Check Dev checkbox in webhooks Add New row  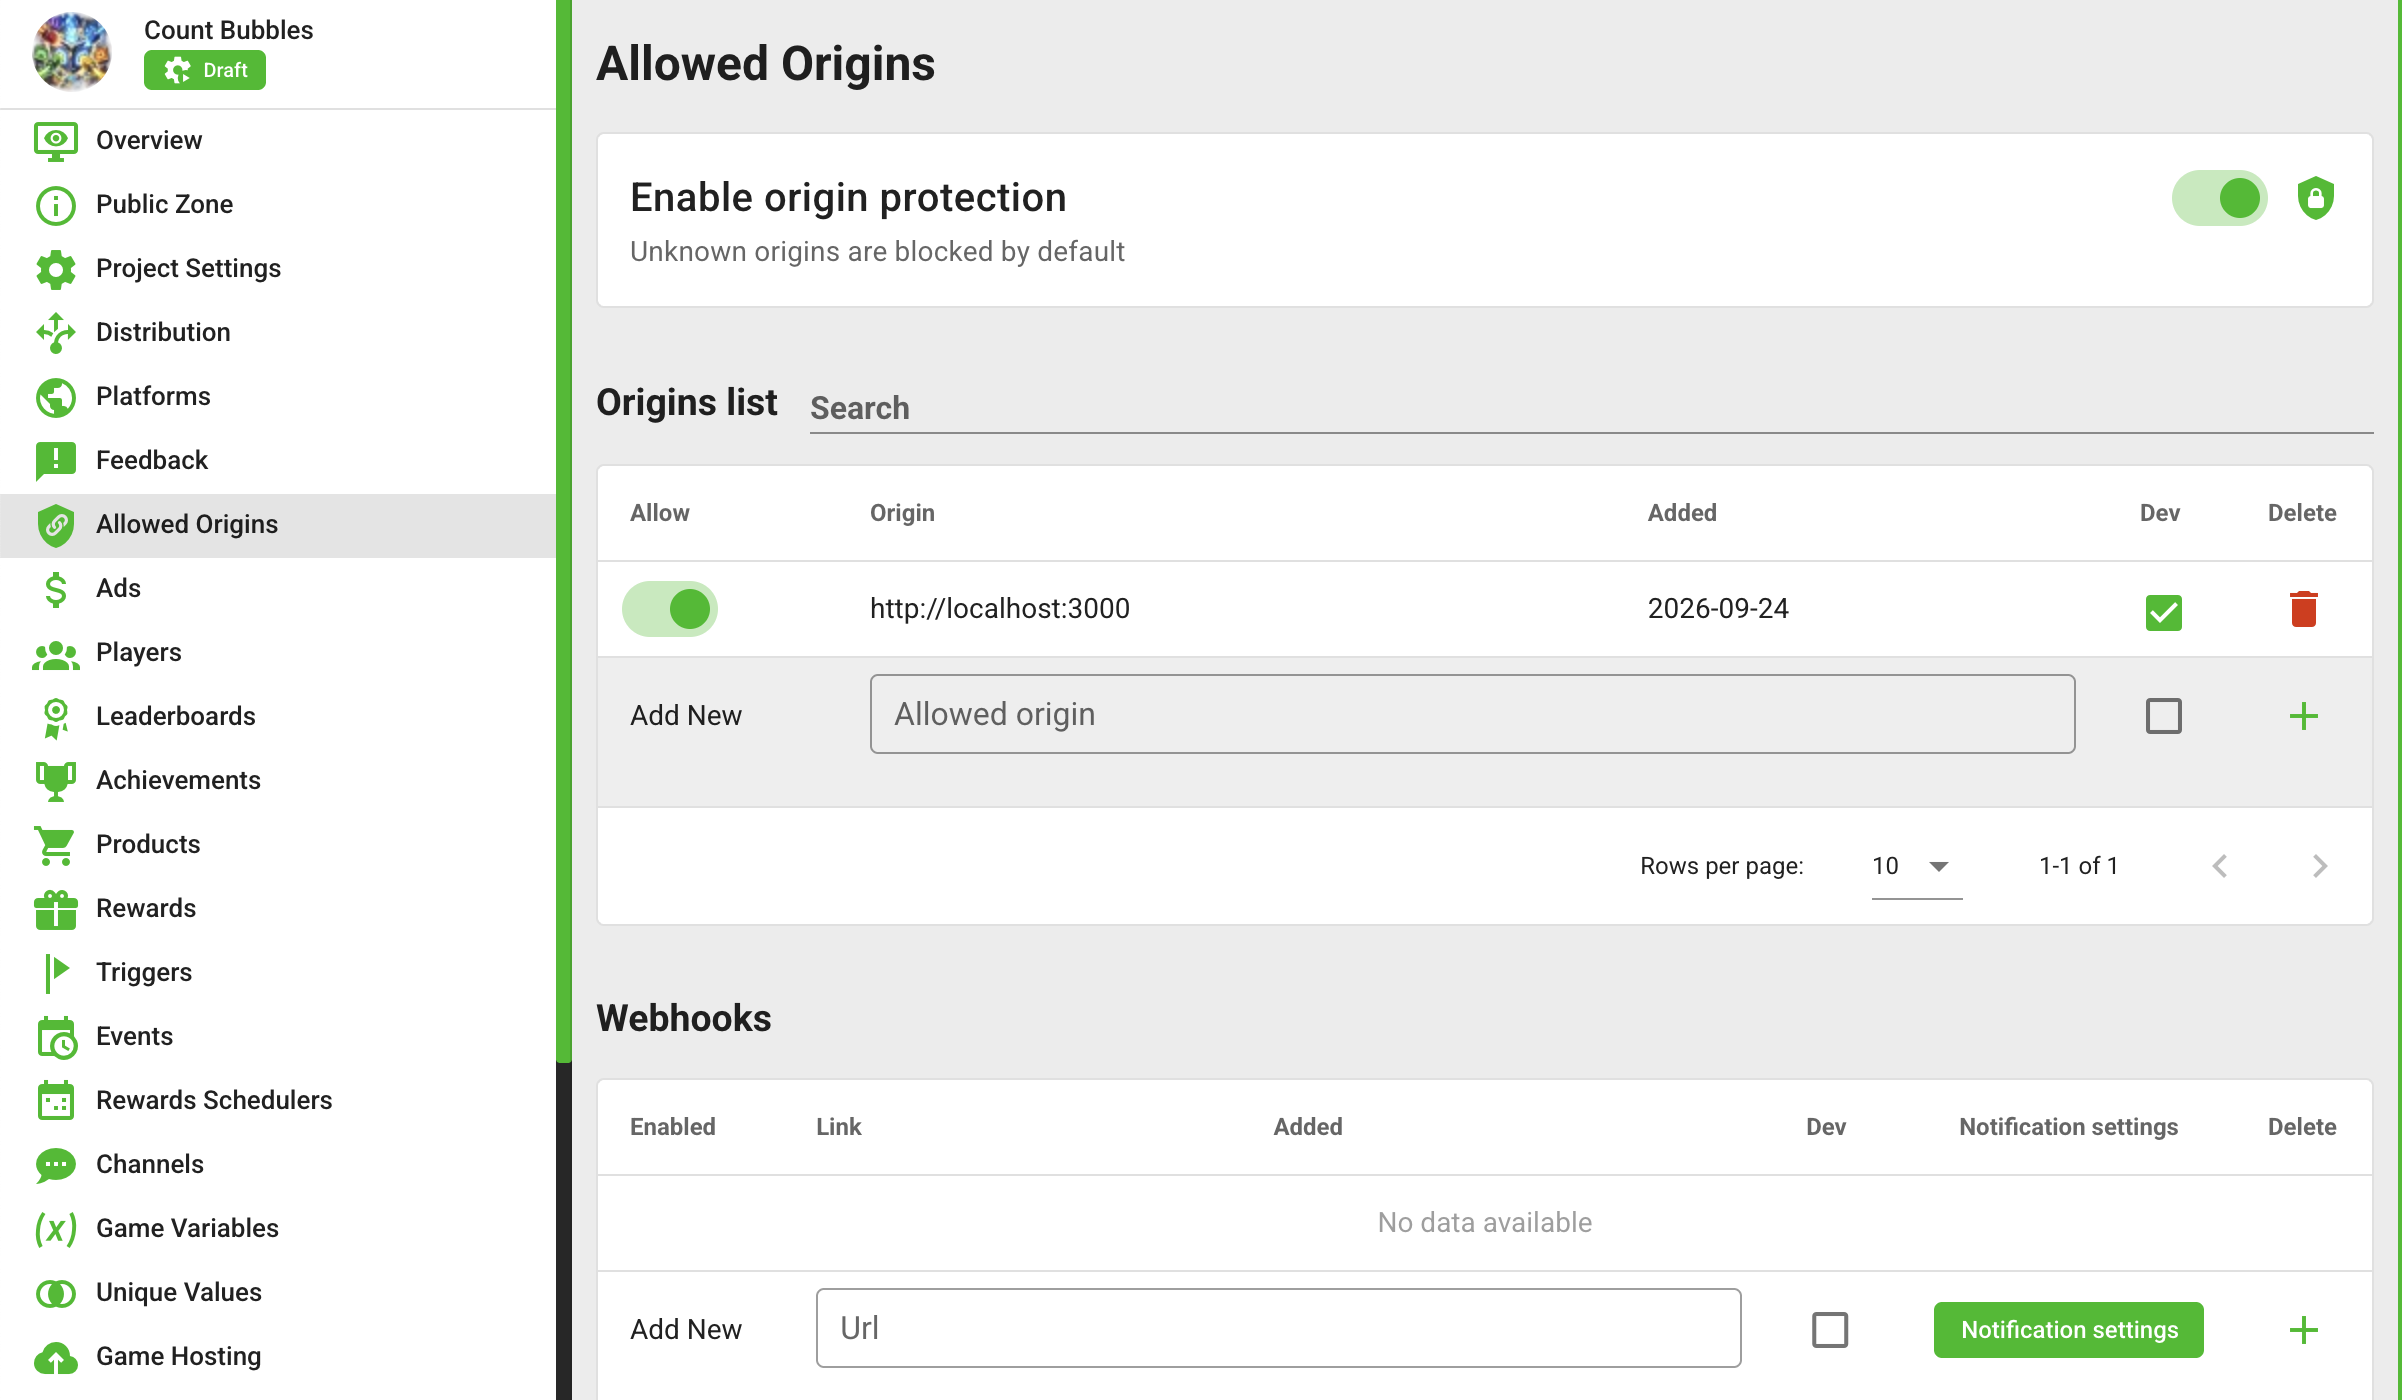click(1829, 1330)
